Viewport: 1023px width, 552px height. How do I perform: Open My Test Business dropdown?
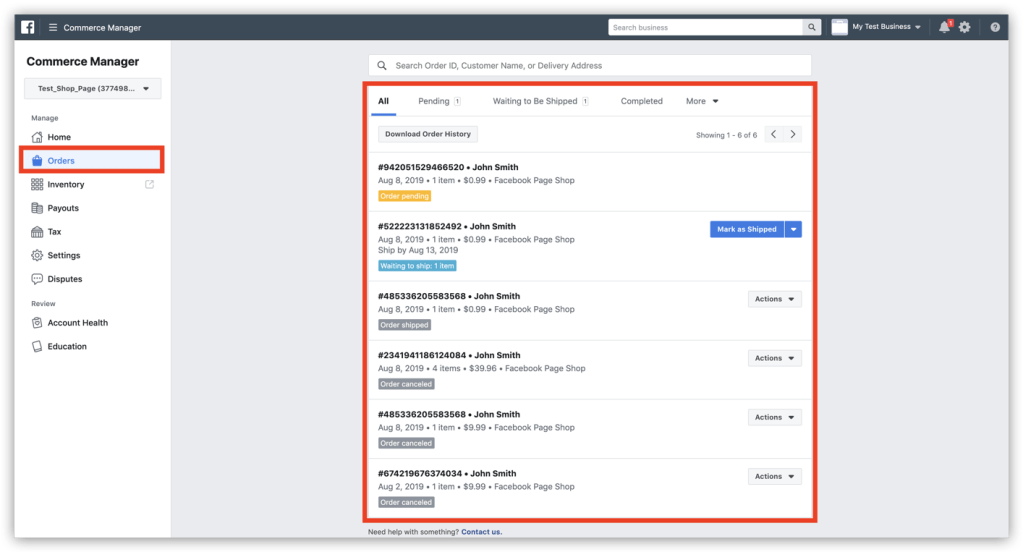(x=877, y=27)
